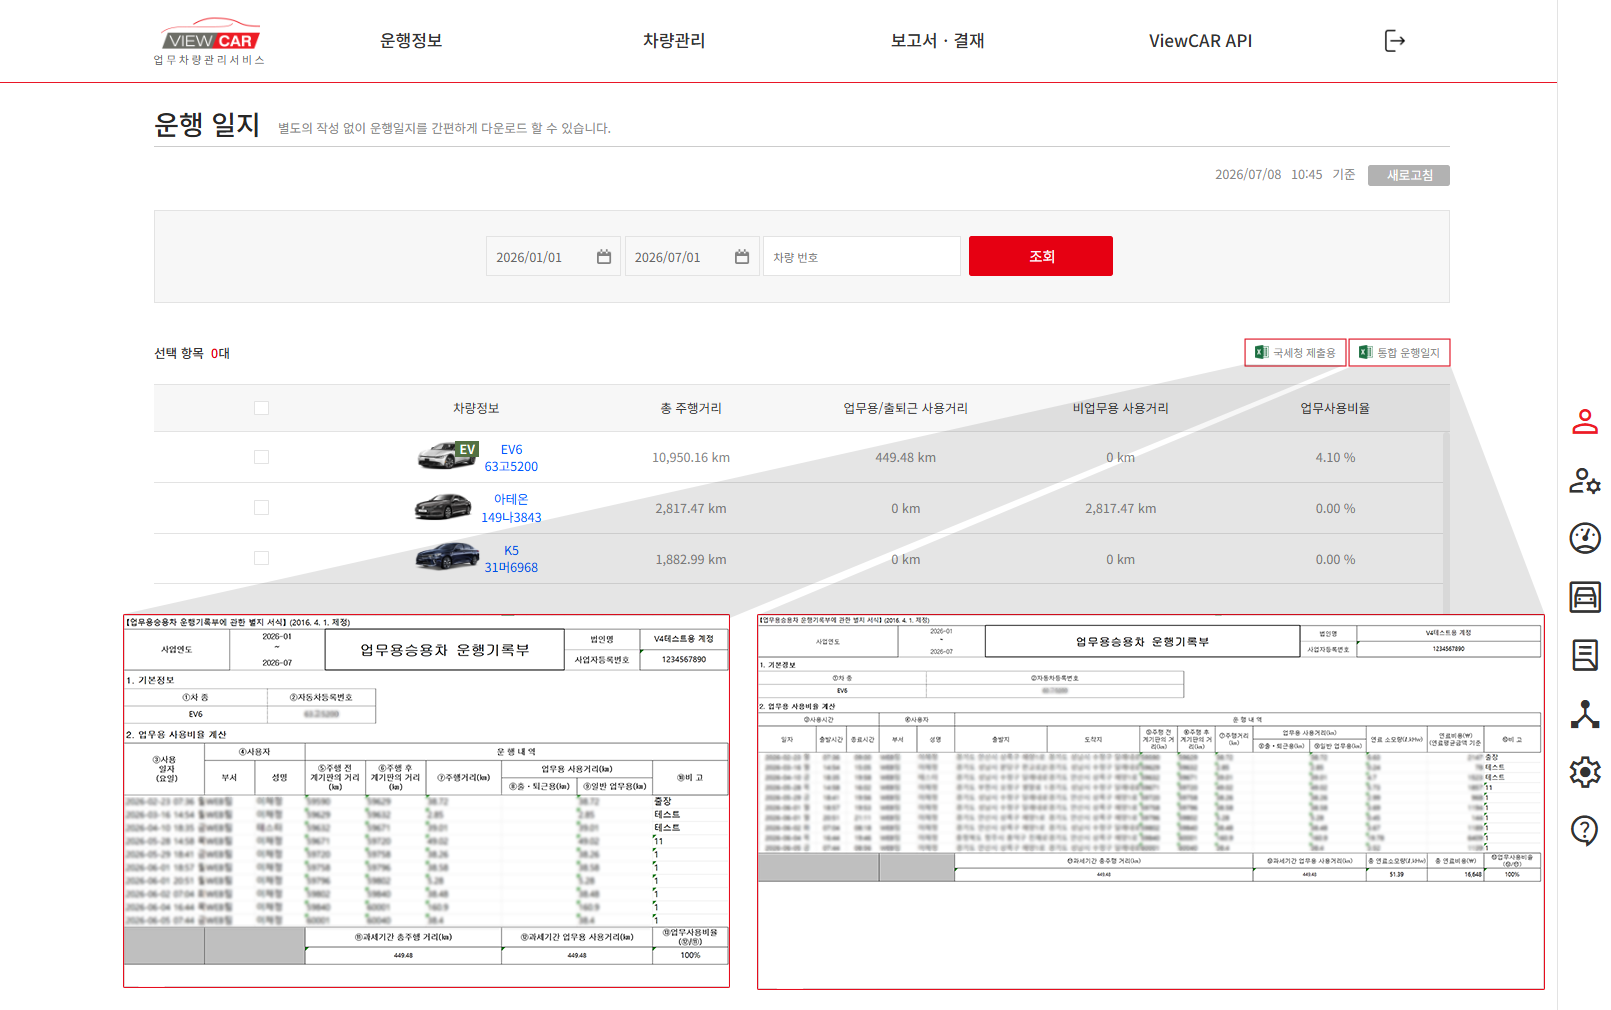Download 통합 운행일지 Excel file
This screenshot has height=1010, width=1611.
pos(1399,352)
